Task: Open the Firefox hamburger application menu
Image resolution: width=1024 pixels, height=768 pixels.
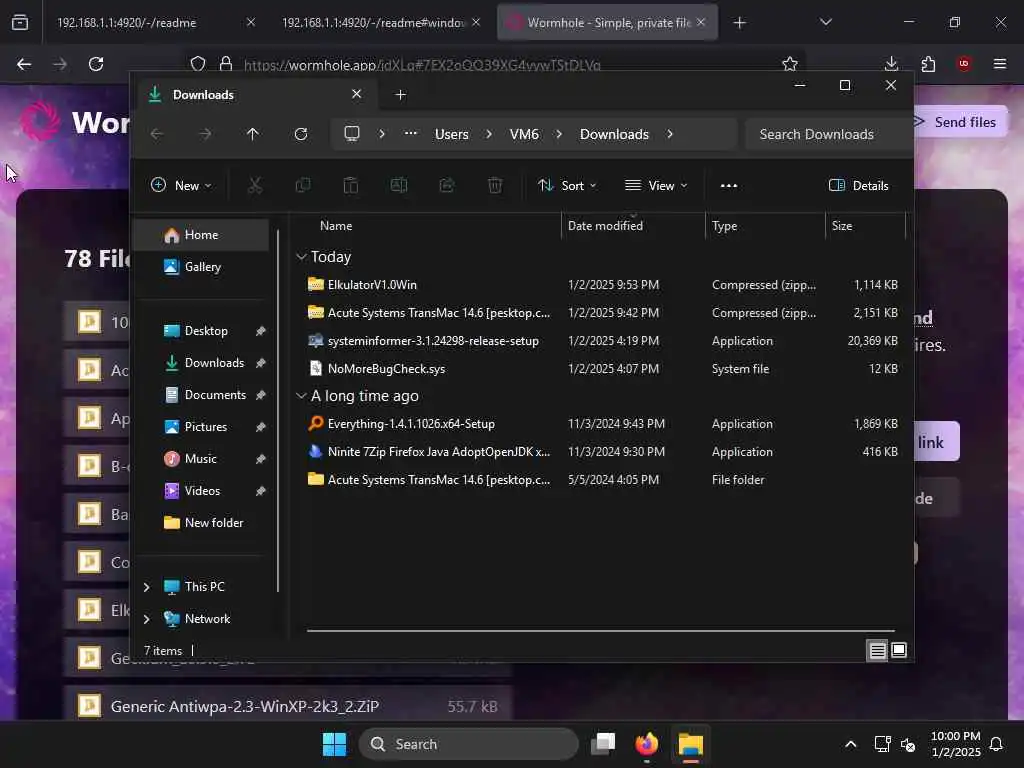Action: [1000, 64]
